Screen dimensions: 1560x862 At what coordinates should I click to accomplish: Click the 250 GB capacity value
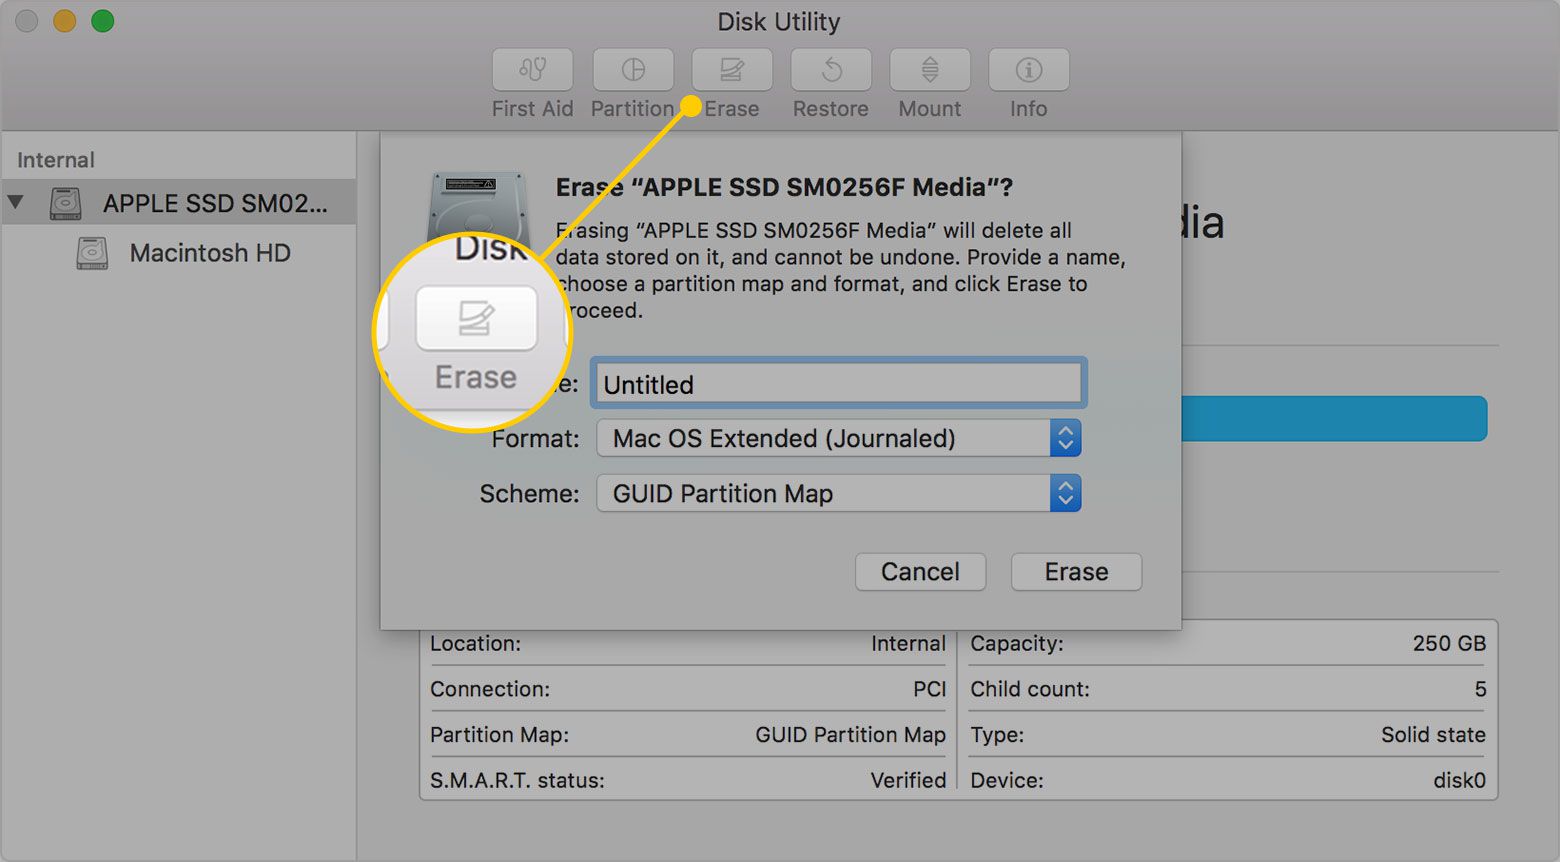point(1449,644)
